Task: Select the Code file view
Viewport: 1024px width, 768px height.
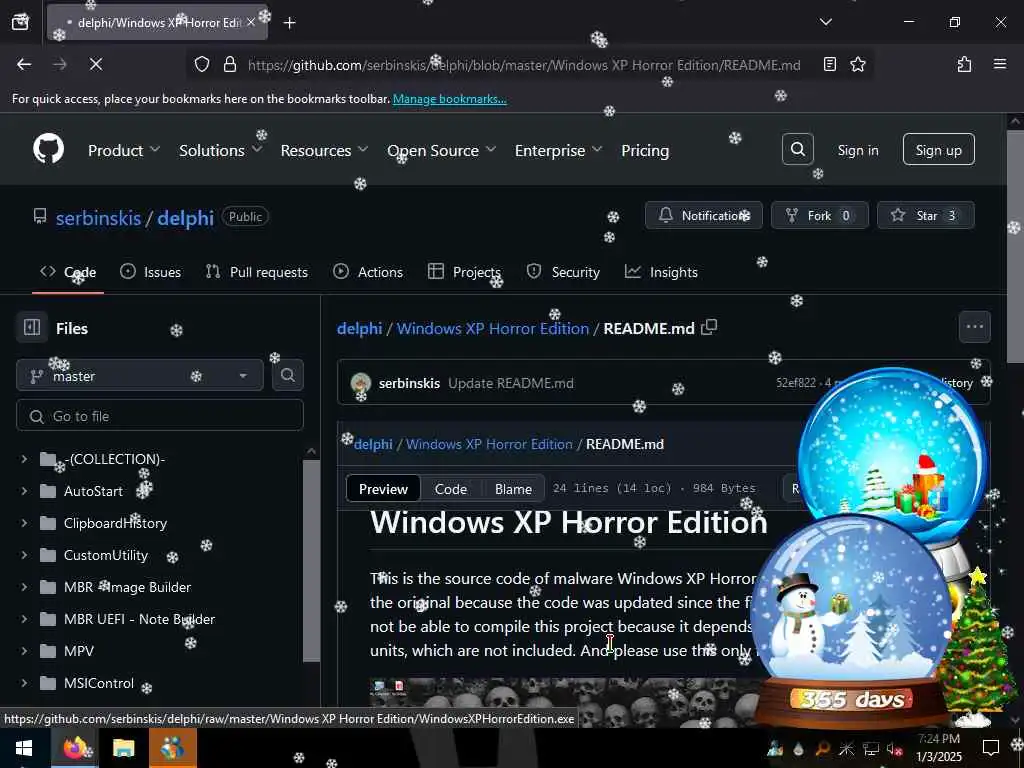Action: tap(451, 488)
